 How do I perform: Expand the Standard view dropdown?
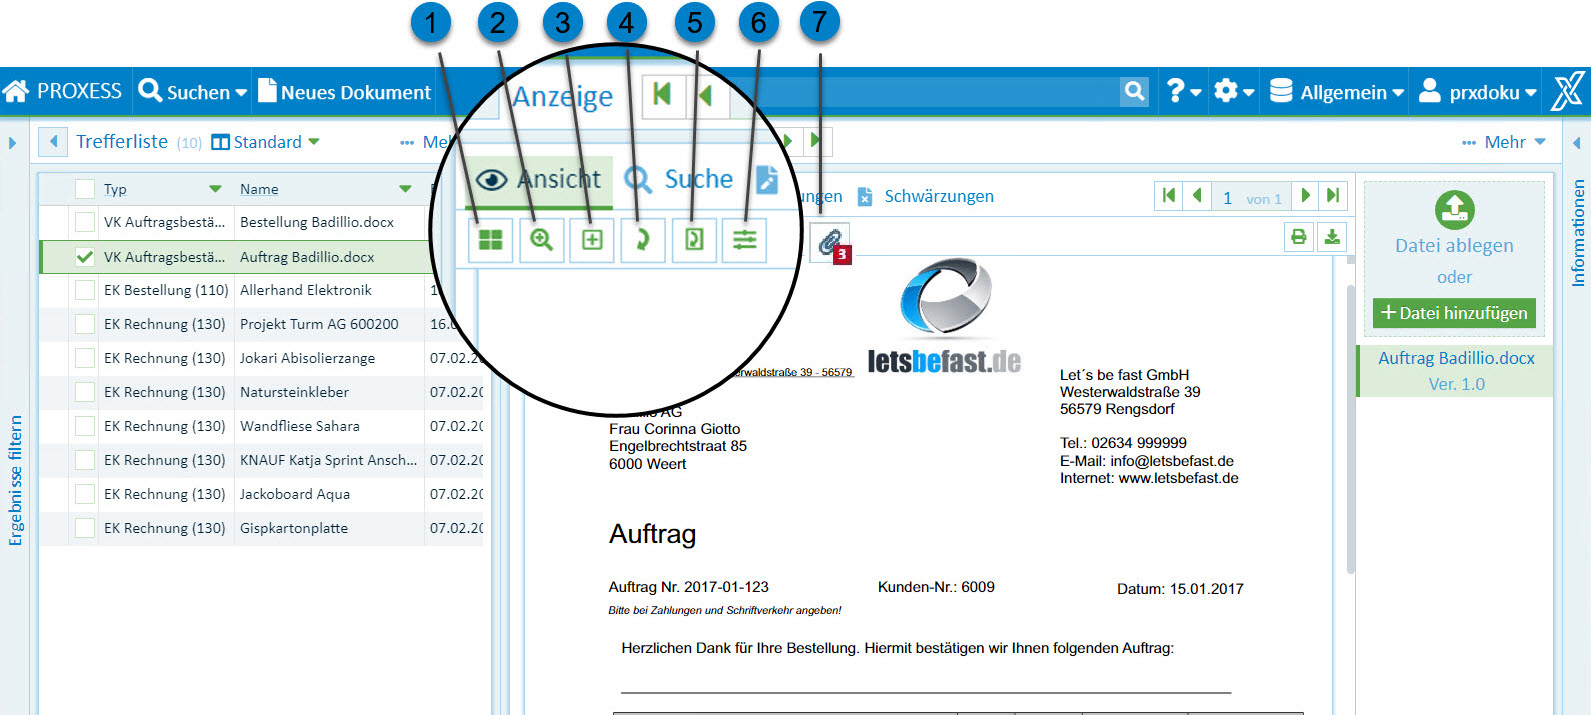pos(266,142)
